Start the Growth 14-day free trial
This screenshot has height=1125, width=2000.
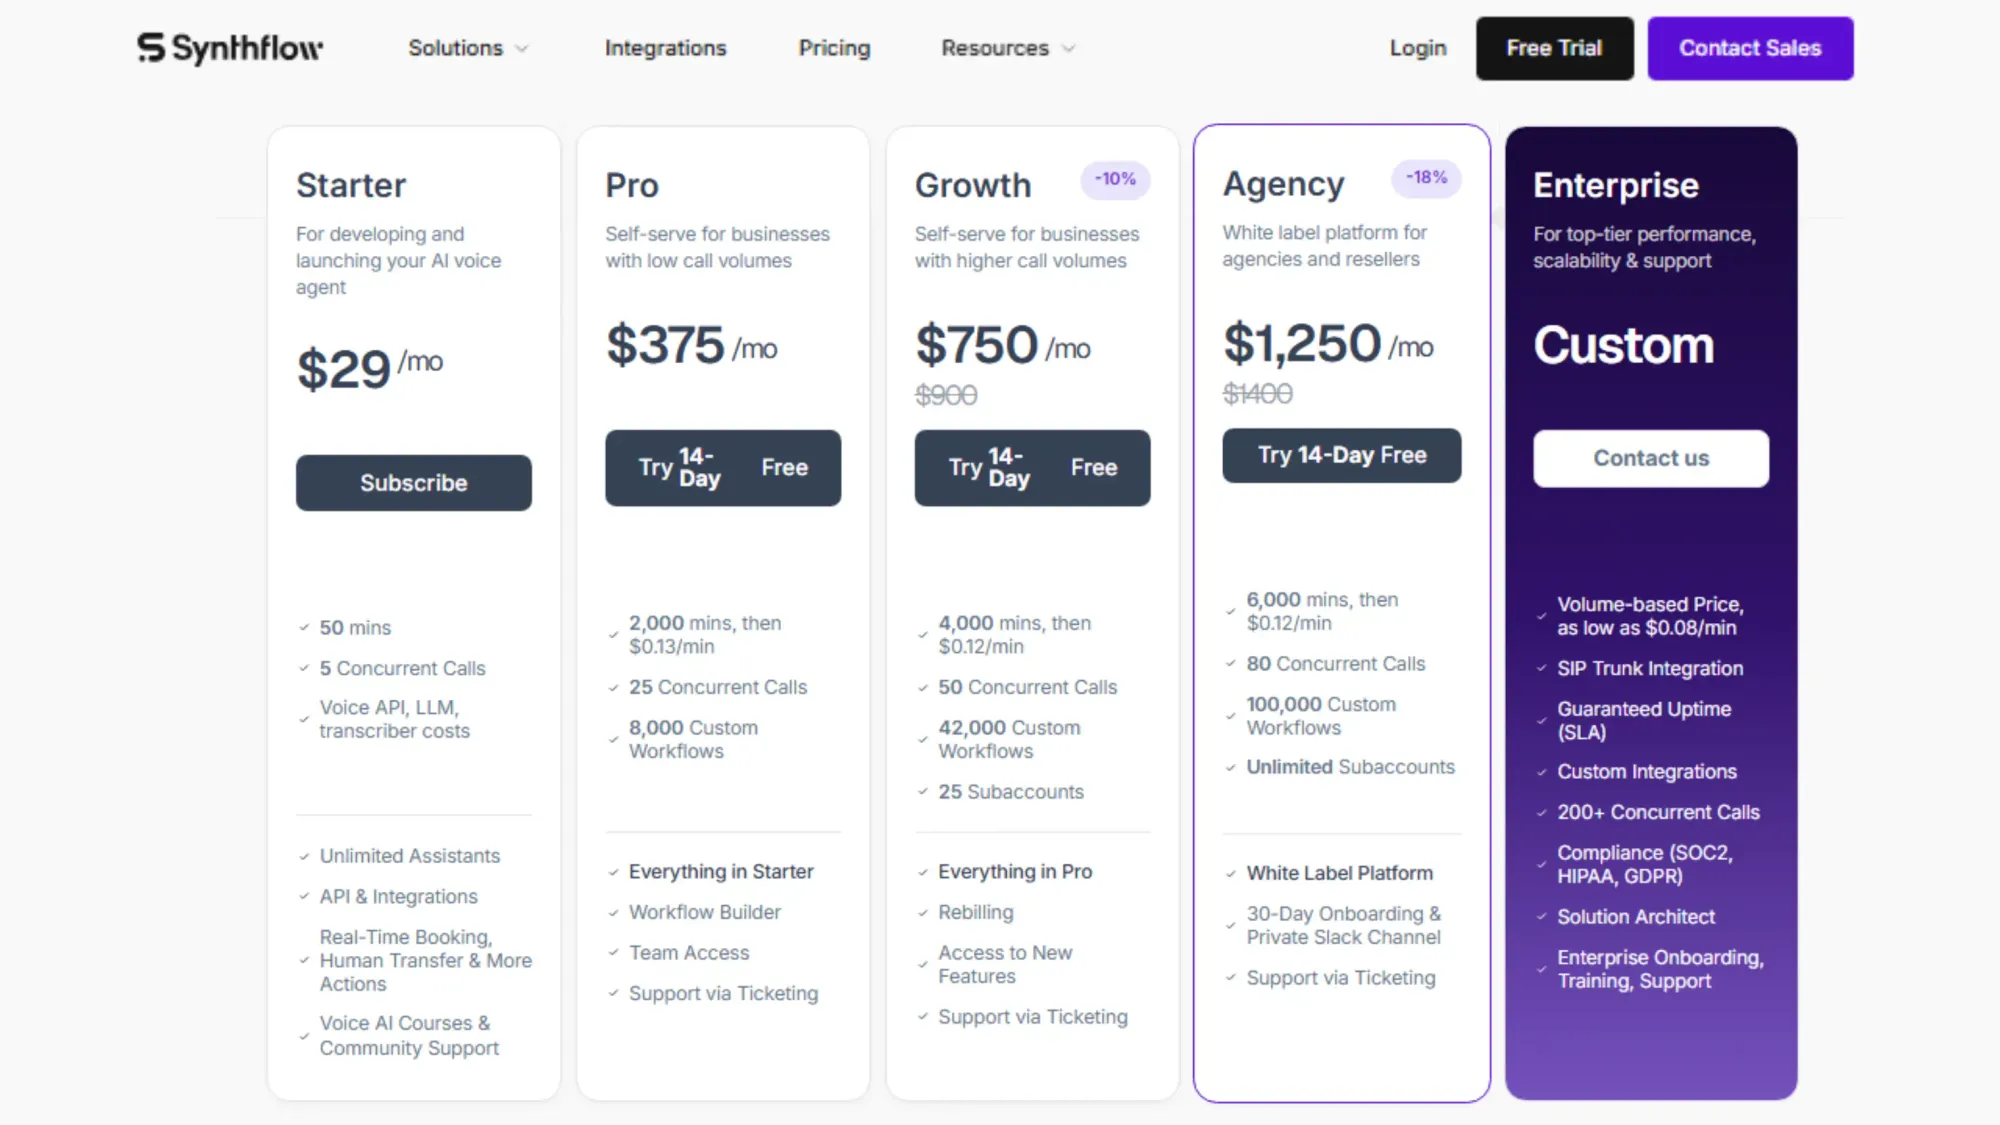click(x=1032, y=467)
